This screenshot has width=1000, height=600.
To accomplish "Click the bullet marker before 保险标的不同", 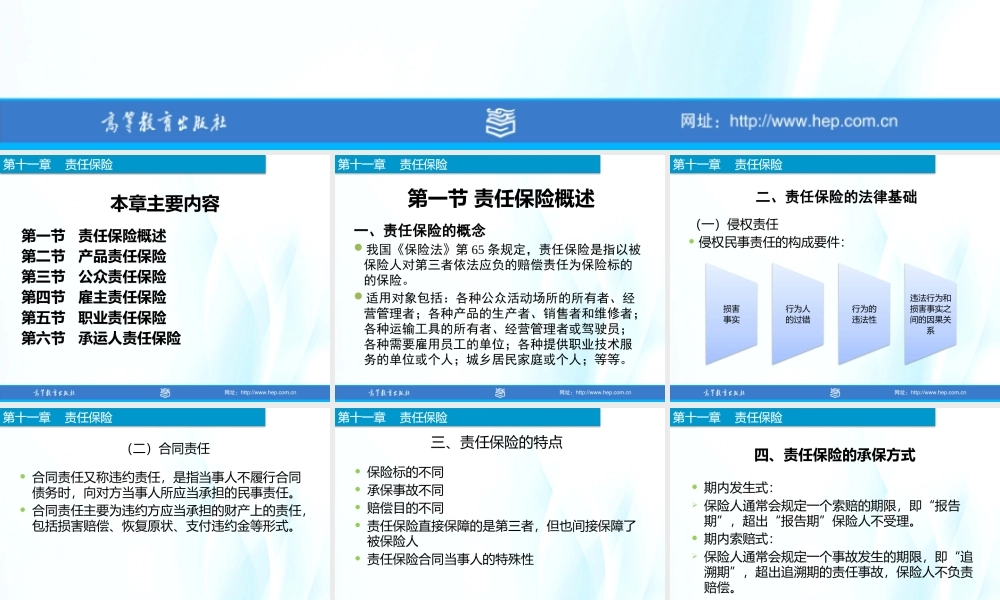I will point(359,472).
